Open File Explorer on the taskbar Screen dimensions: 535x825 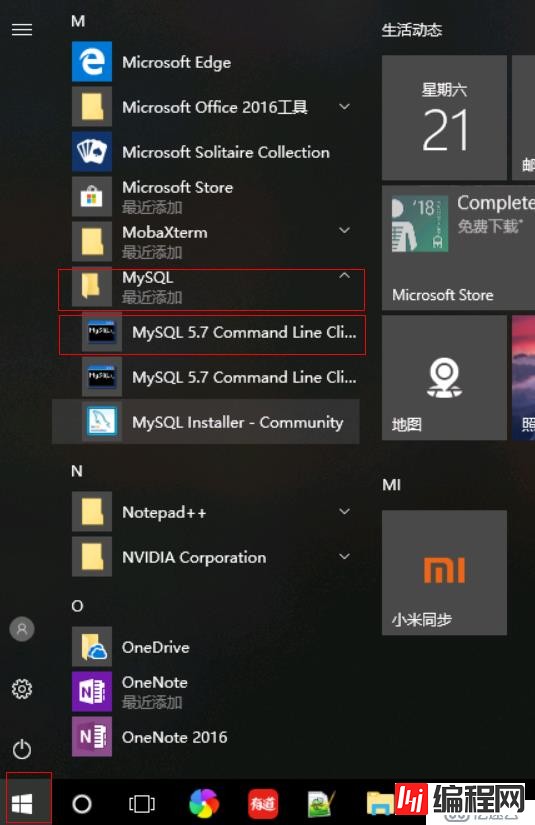[x=380, y=804]
